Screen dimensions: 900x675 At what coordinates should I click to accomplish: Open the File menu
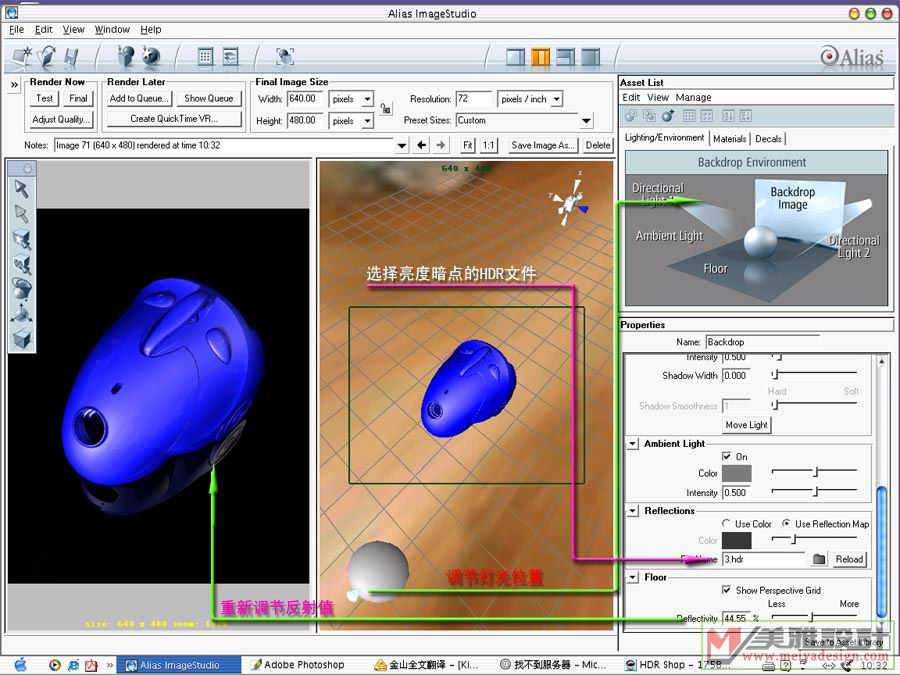[x=17, y=29]
